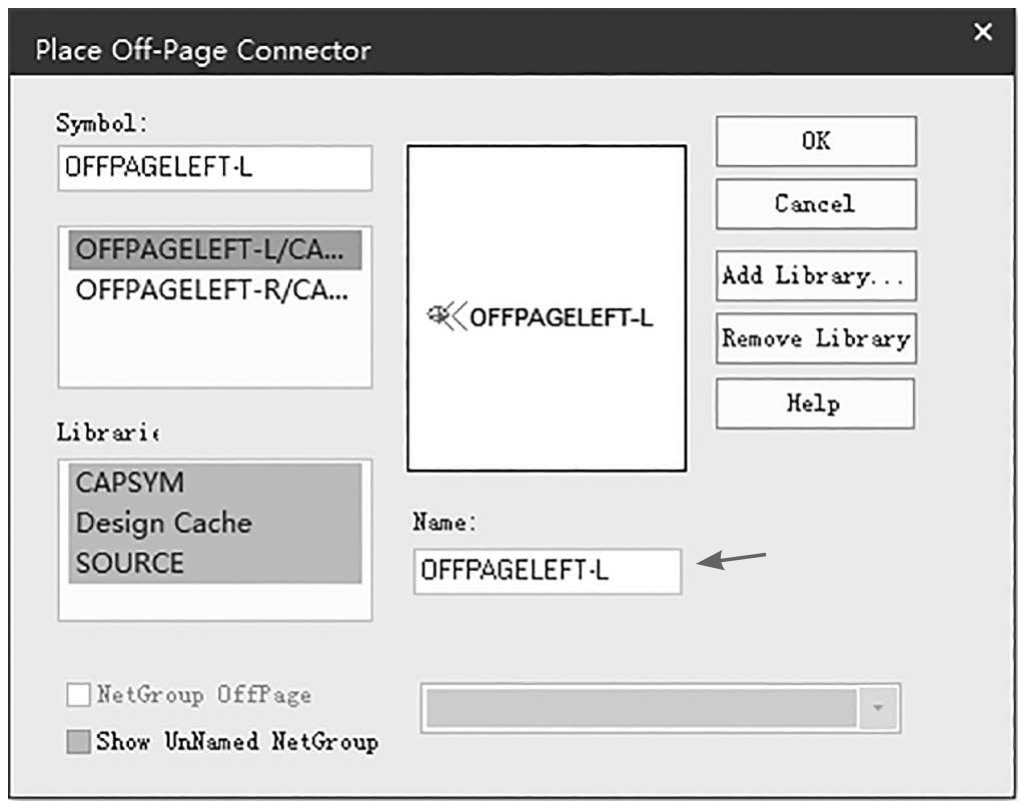Enable the NetGroup OffPage checkbox
Image resolution: width=1022 pixels, height=804 pixels.
pyautogui.click(x=78, y=695)
